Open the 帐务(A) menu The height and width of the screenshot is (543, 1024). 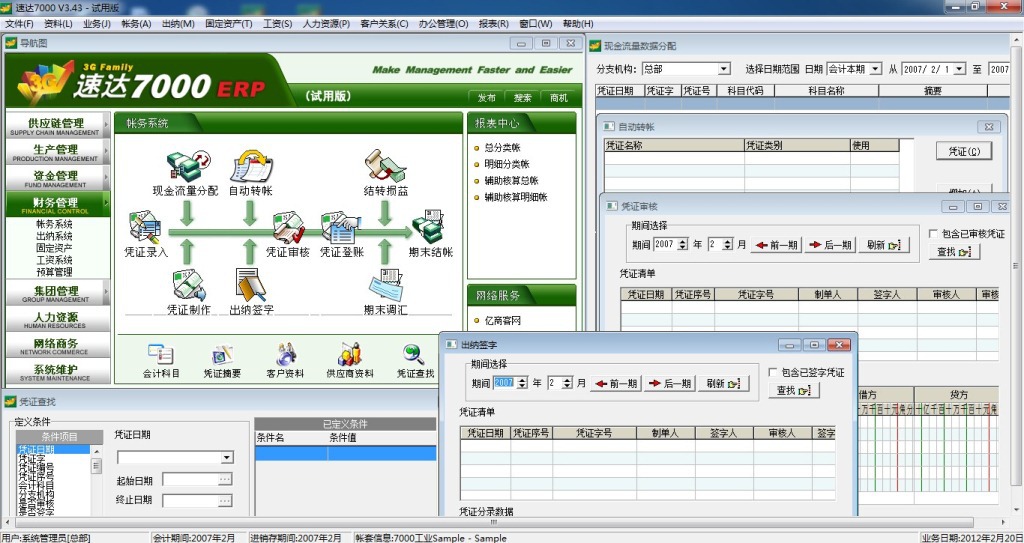136,24
